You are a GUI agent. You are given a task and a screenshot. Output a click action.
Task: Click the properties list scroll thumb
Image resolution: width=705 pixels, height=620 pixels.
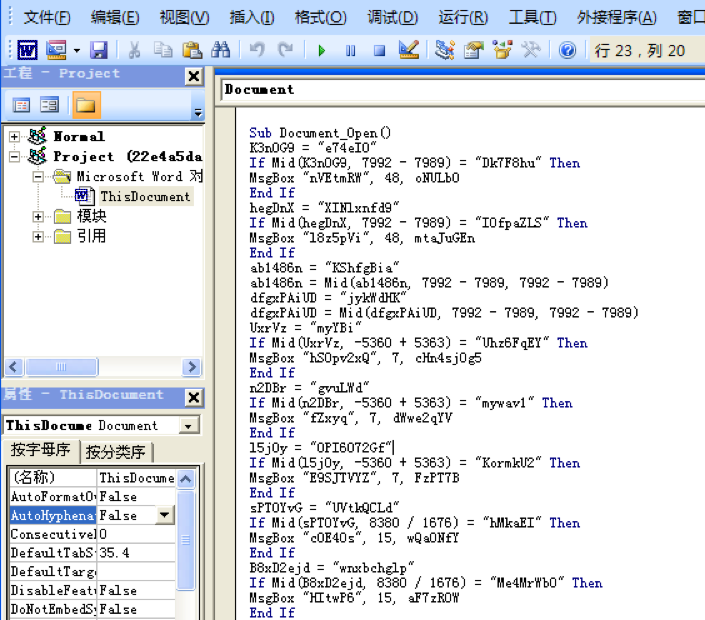pyautogui.click(x=186, y=540)
